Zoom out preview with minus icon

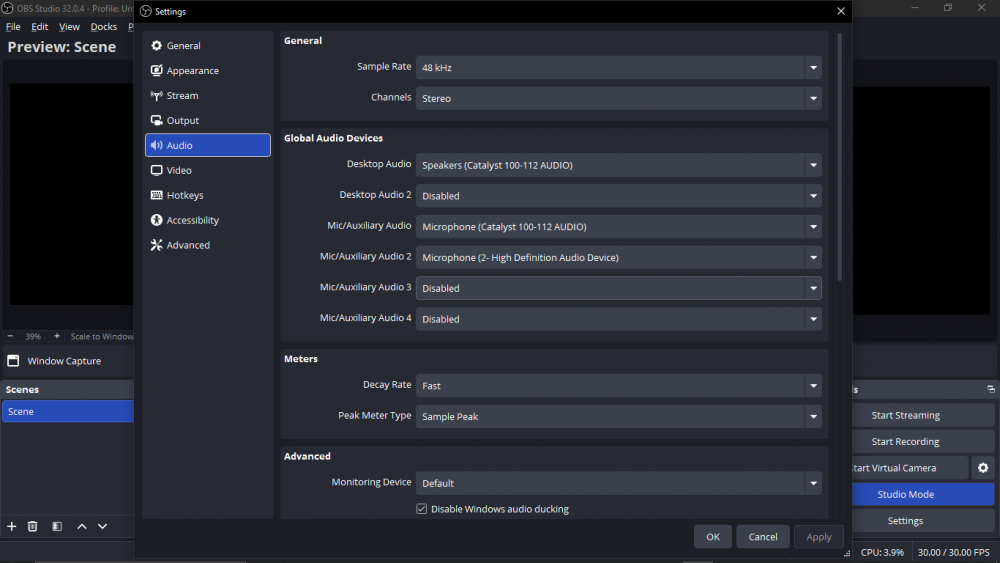point(11,337)
